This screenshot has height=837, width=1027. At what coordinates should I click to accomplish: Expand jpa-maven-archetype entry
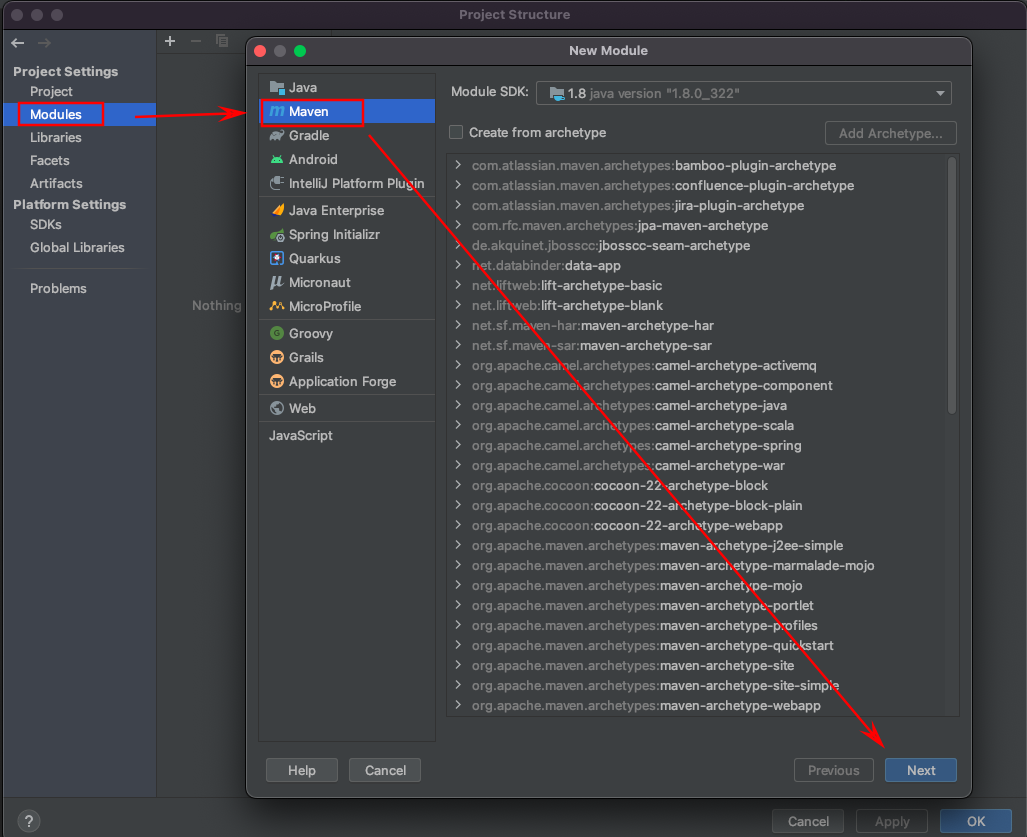pyautogui.click(x=458, y=225)
